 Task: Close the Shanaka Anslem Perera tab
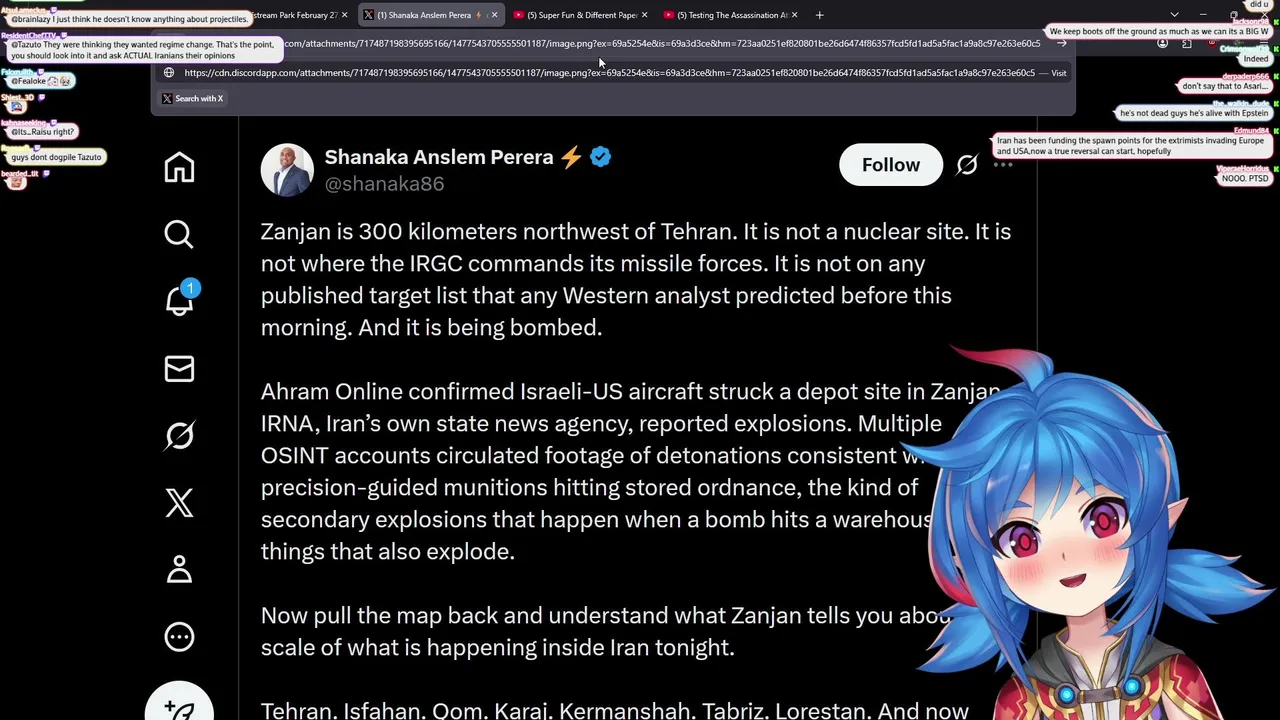[x=494, y=15]
